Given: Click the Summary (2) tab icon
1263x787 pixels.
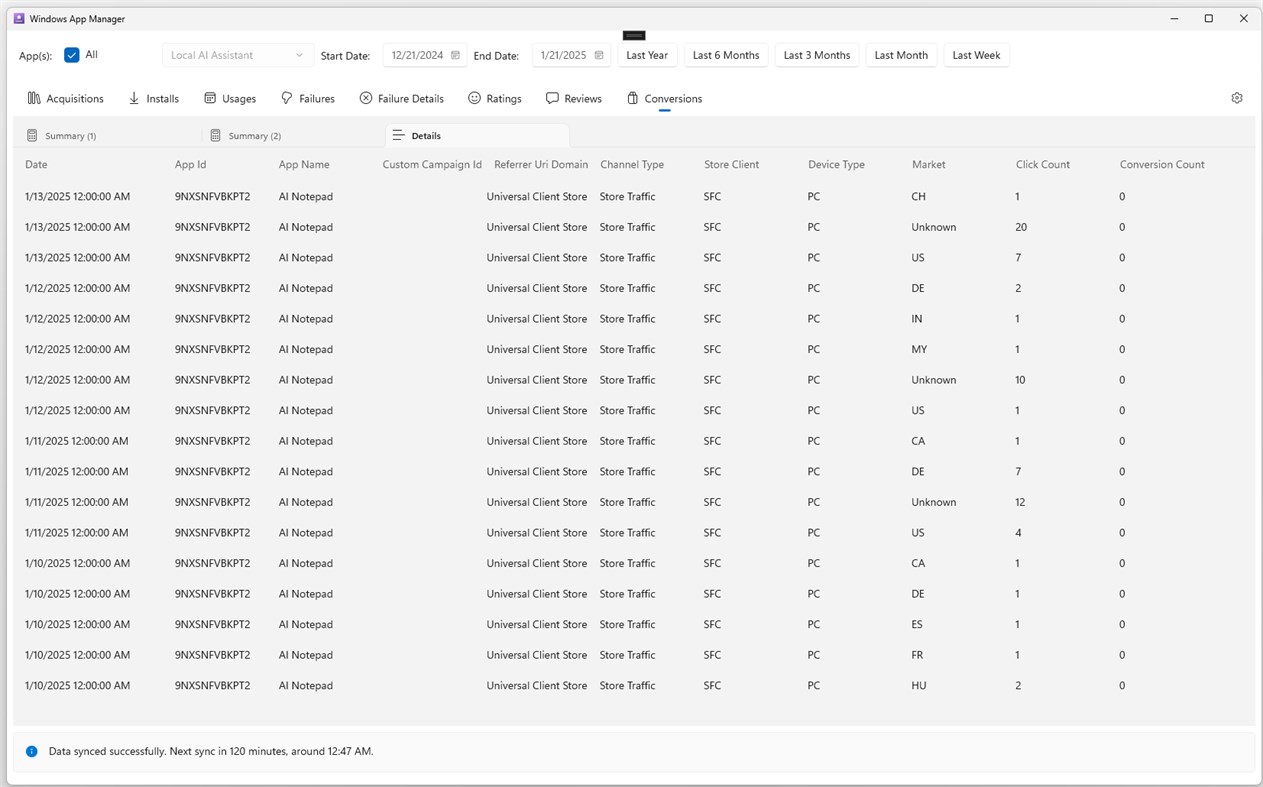Looking at the screenshot, I should click(x=215, y=135).
